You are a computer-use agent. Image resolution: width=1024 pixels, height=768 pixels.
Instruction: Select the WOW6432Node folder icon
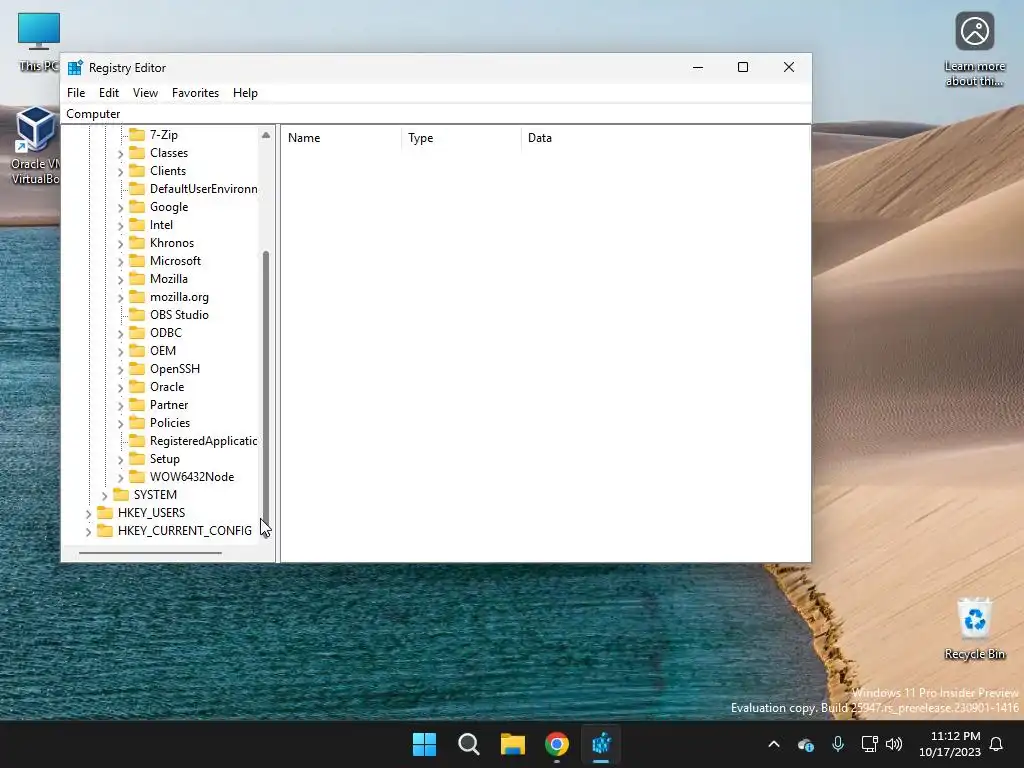(136, 477)
